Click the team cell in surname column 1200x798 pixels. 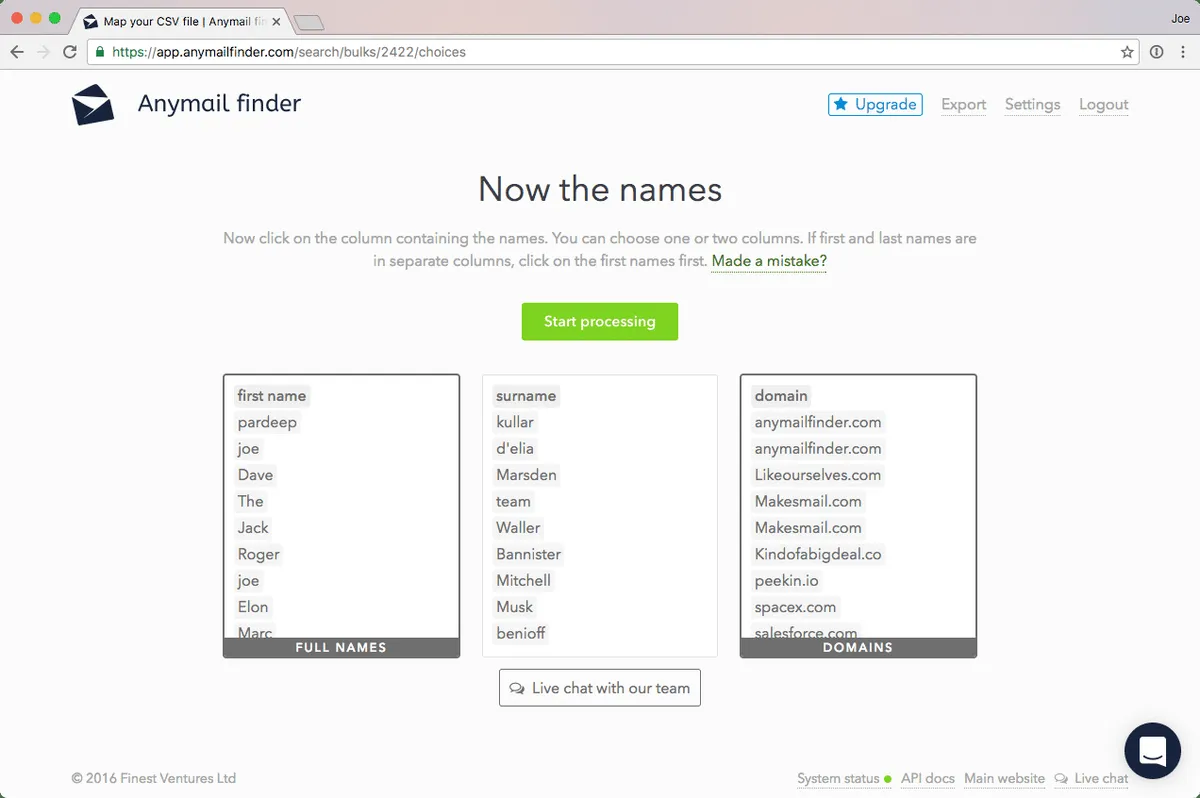pos(514,501)
